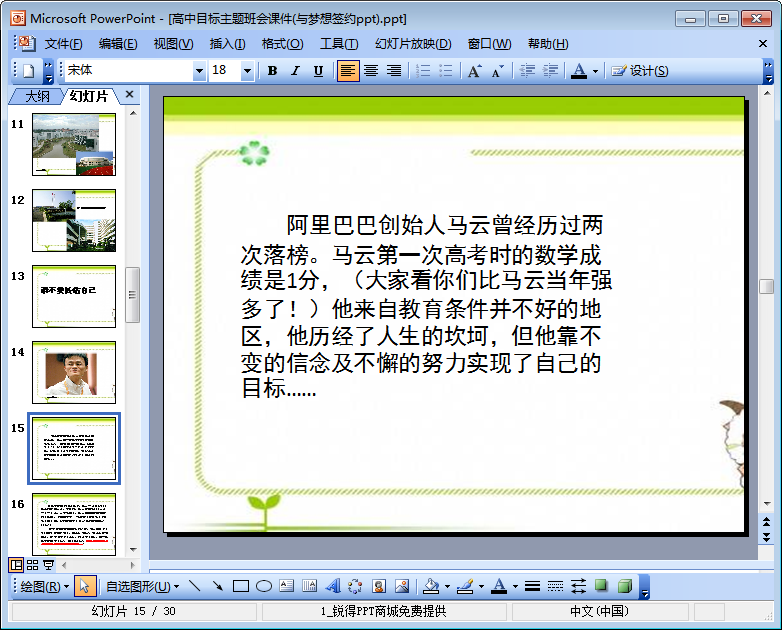Open the 幻灯片放映(D) menu
Image resolution: width=782 pixels, height=630 pixels.
click(x=413, y=44)
